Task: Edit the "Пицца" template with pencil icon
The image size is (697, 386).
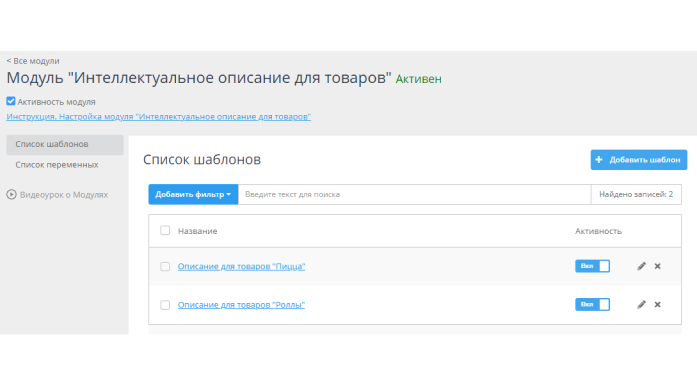Action: [641, 266]
